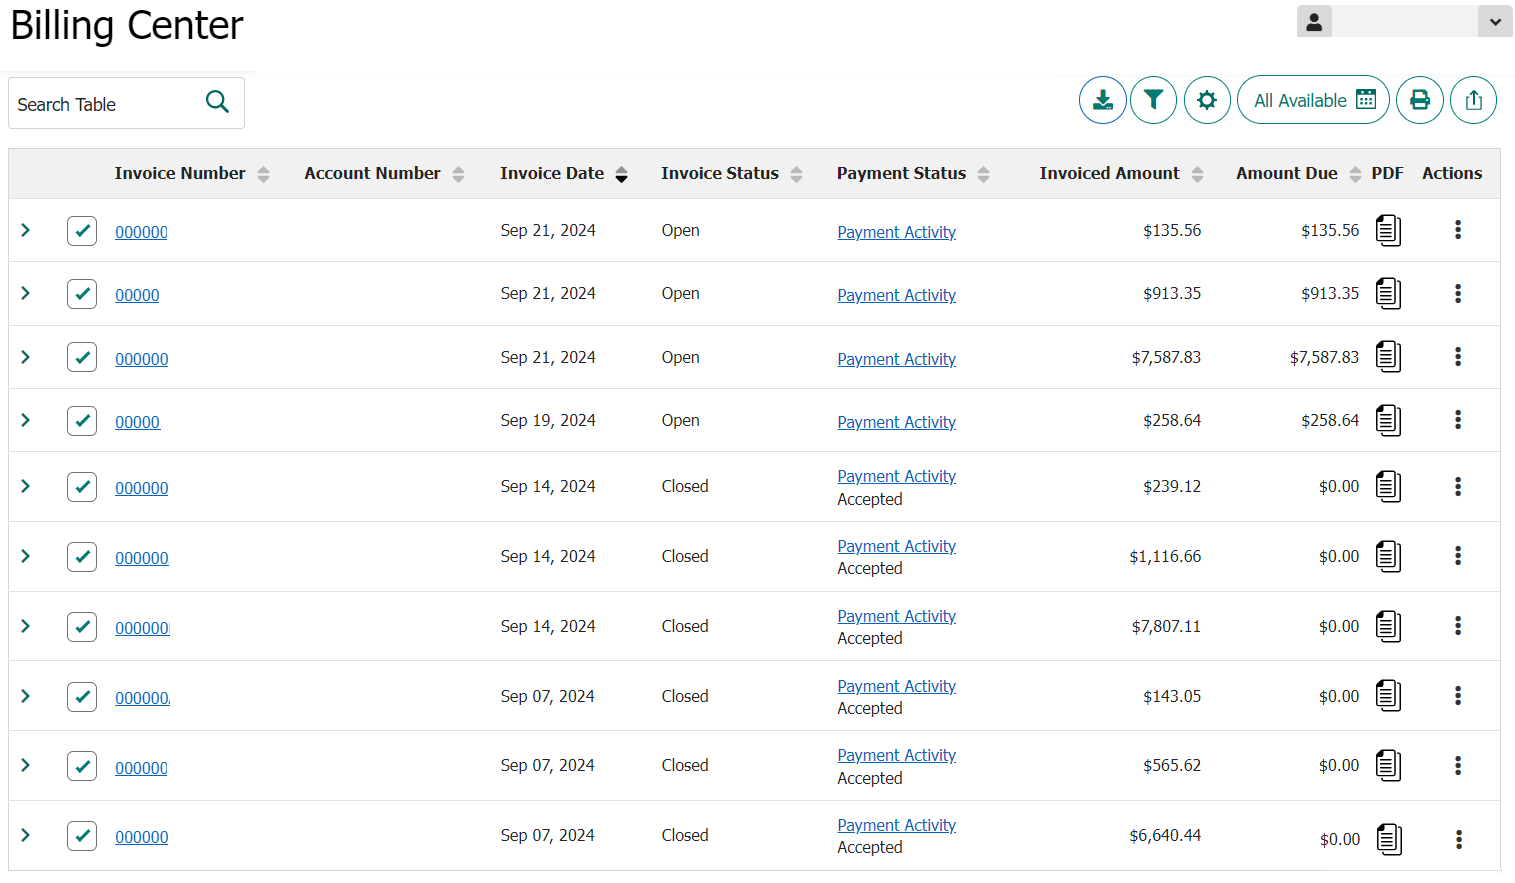
Task: Sort the table by Amount Due
Action: point(1355,173)
